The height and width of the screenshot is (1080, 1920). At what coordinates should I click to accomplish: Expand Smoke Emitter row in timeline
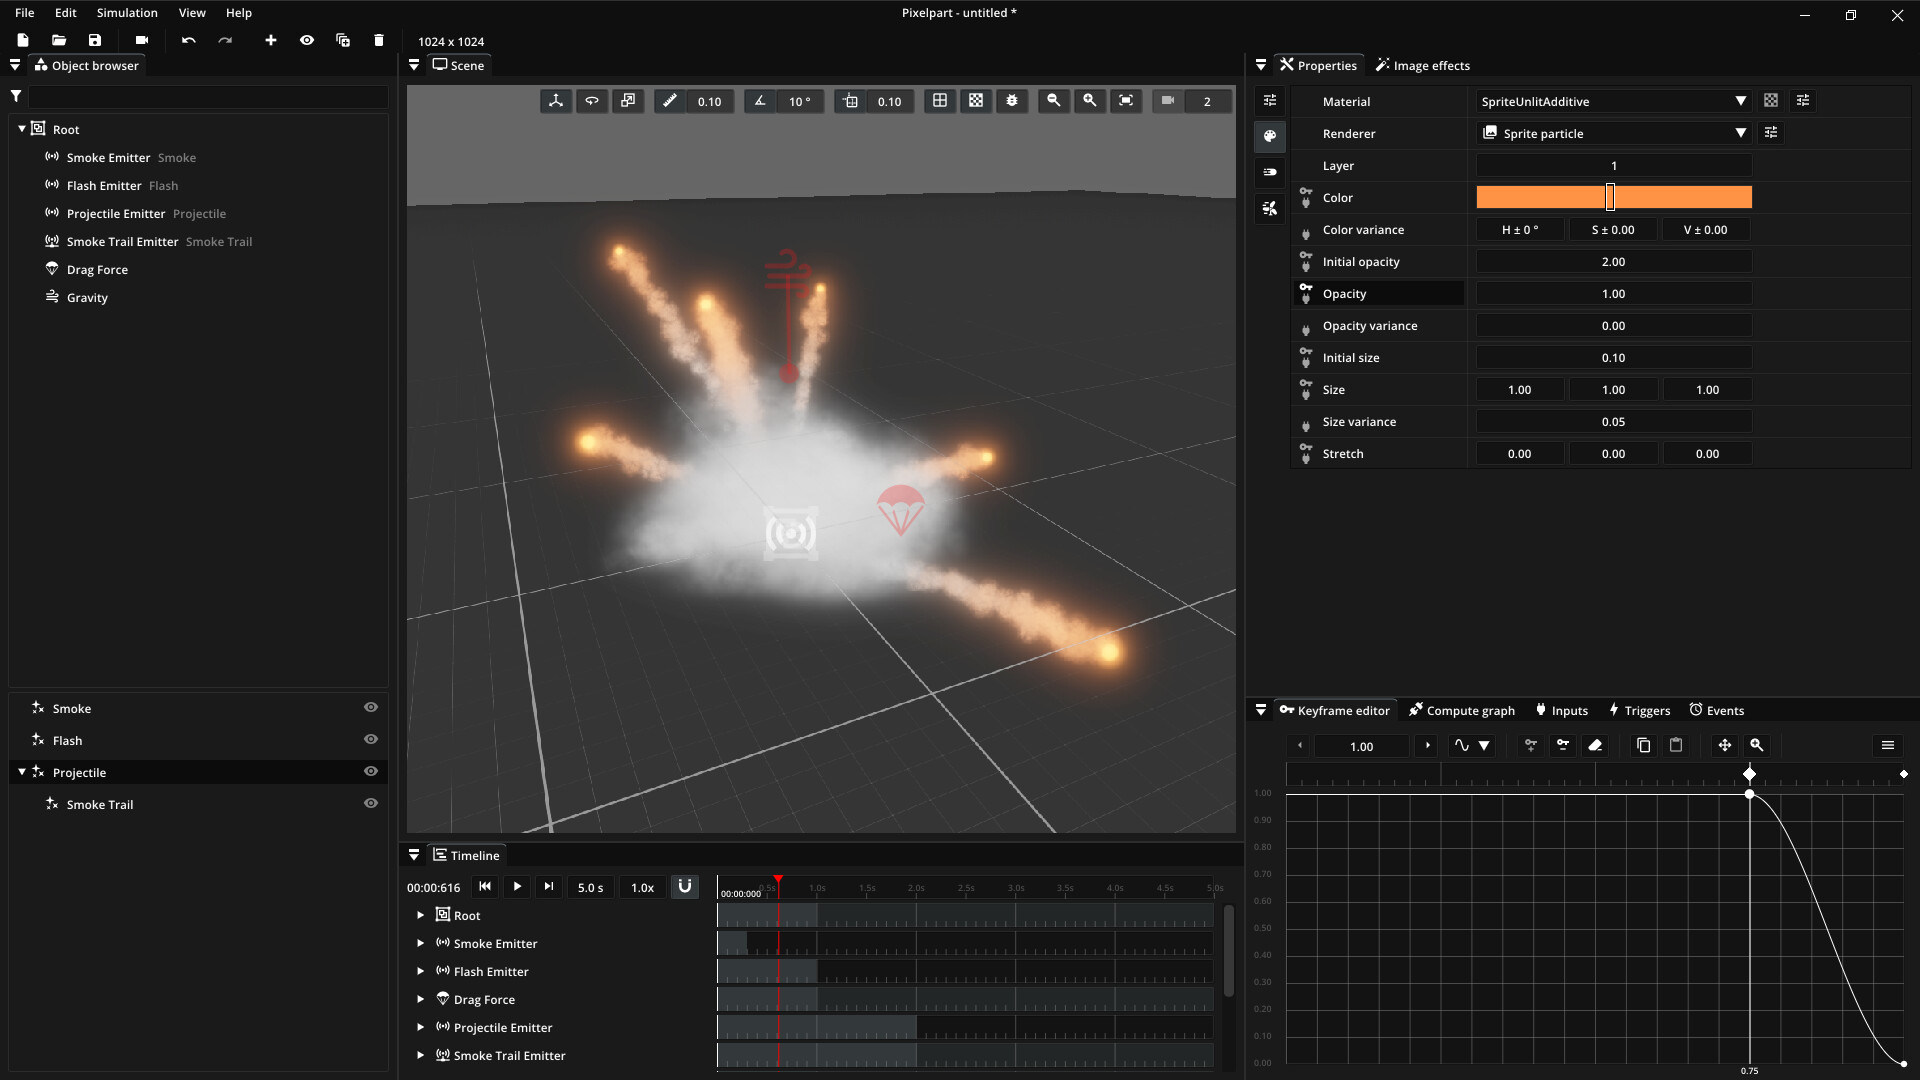coord(421,944)
